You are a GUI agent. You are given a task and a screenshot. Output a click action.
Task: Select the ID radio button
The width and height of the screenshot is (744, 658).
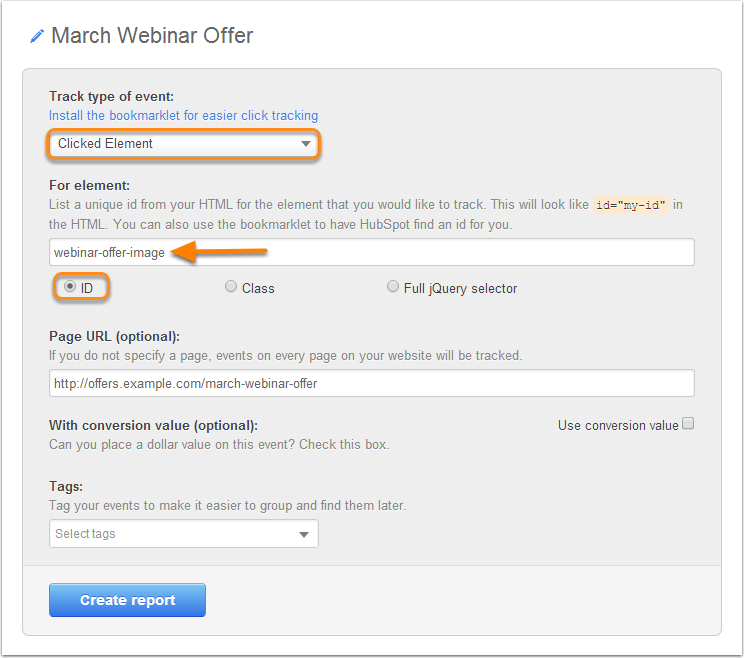click(x=70, y=287)
